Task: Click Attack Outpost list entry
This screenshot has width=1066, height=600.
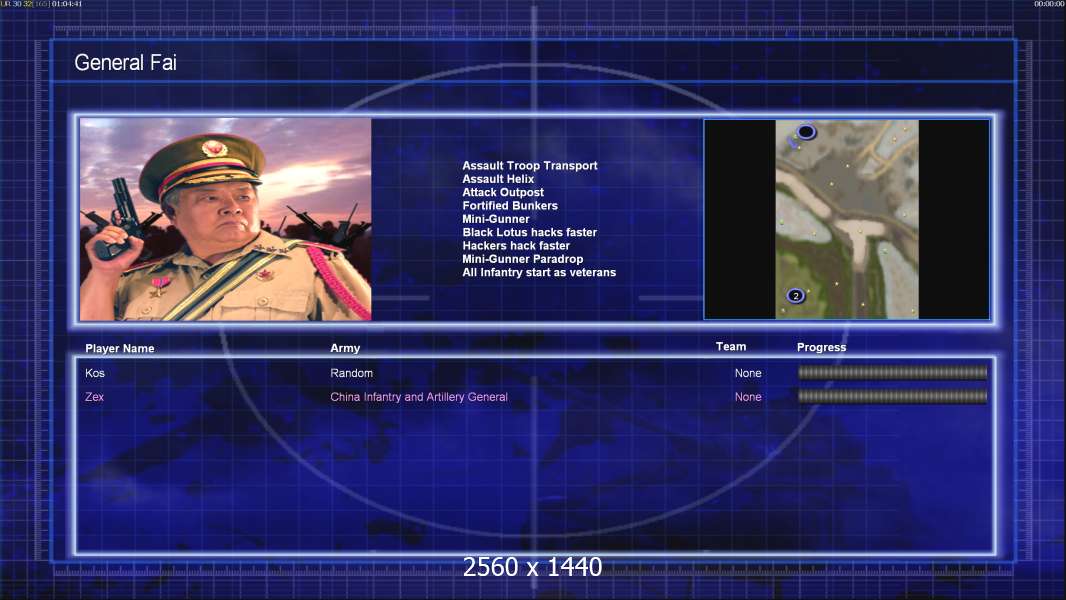Action: tap(503, 192)
